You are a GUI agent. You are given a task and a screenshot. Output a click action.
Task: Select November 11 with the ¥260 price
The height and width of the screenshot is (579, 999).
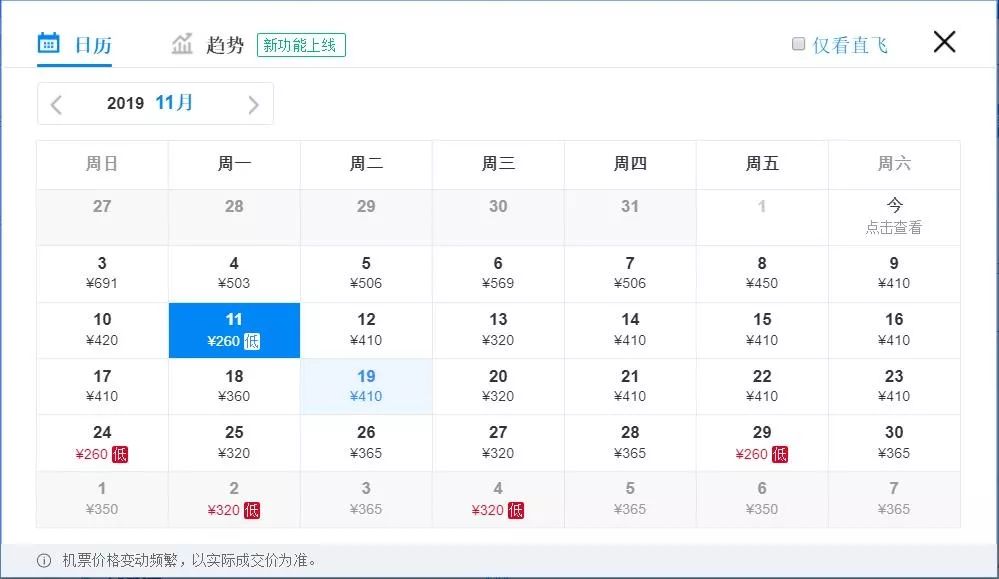click(x=234, y=330)
